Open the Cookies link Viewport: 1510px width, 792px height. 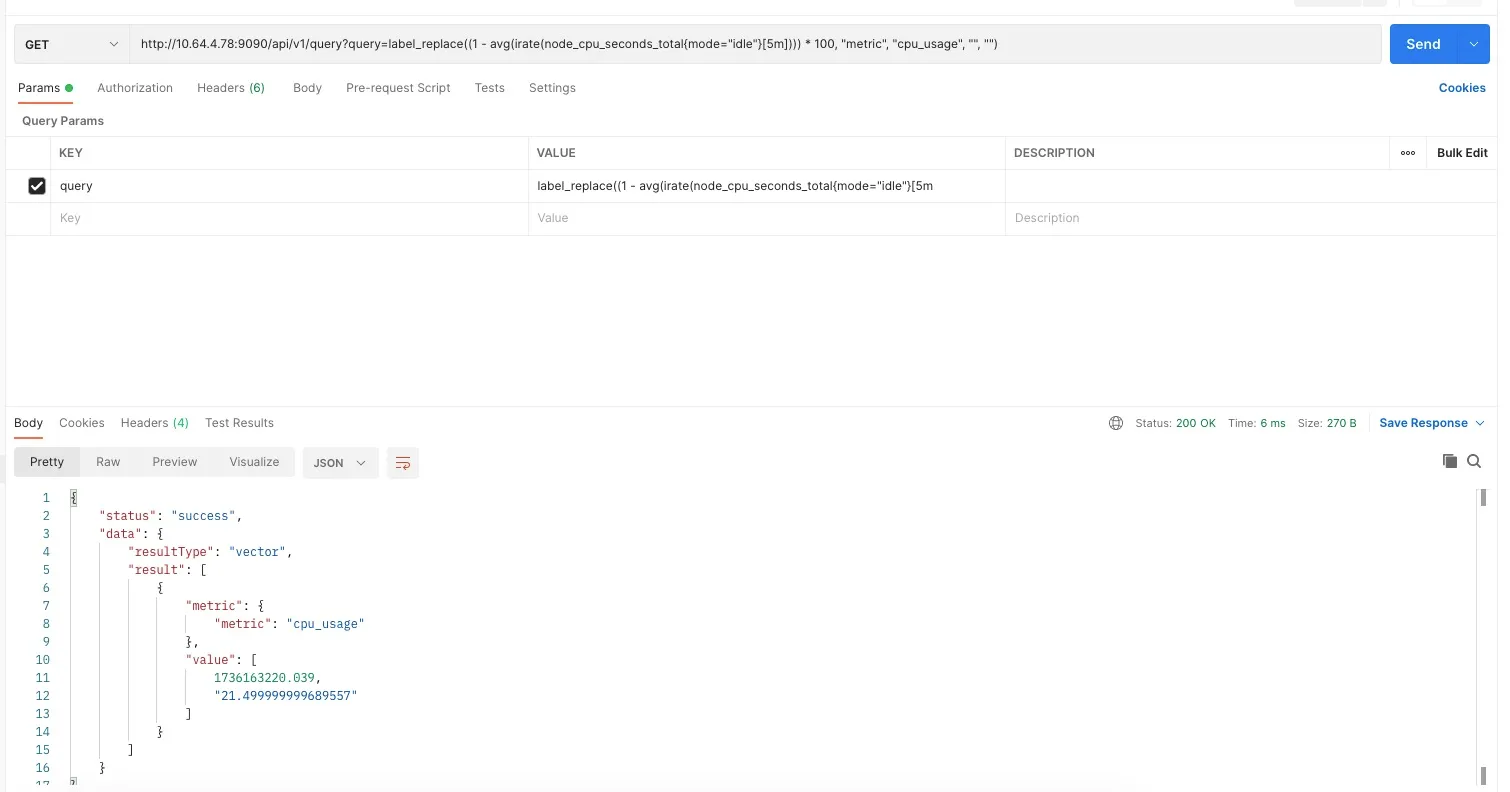pyautogui.click(x=1461, y=88)
